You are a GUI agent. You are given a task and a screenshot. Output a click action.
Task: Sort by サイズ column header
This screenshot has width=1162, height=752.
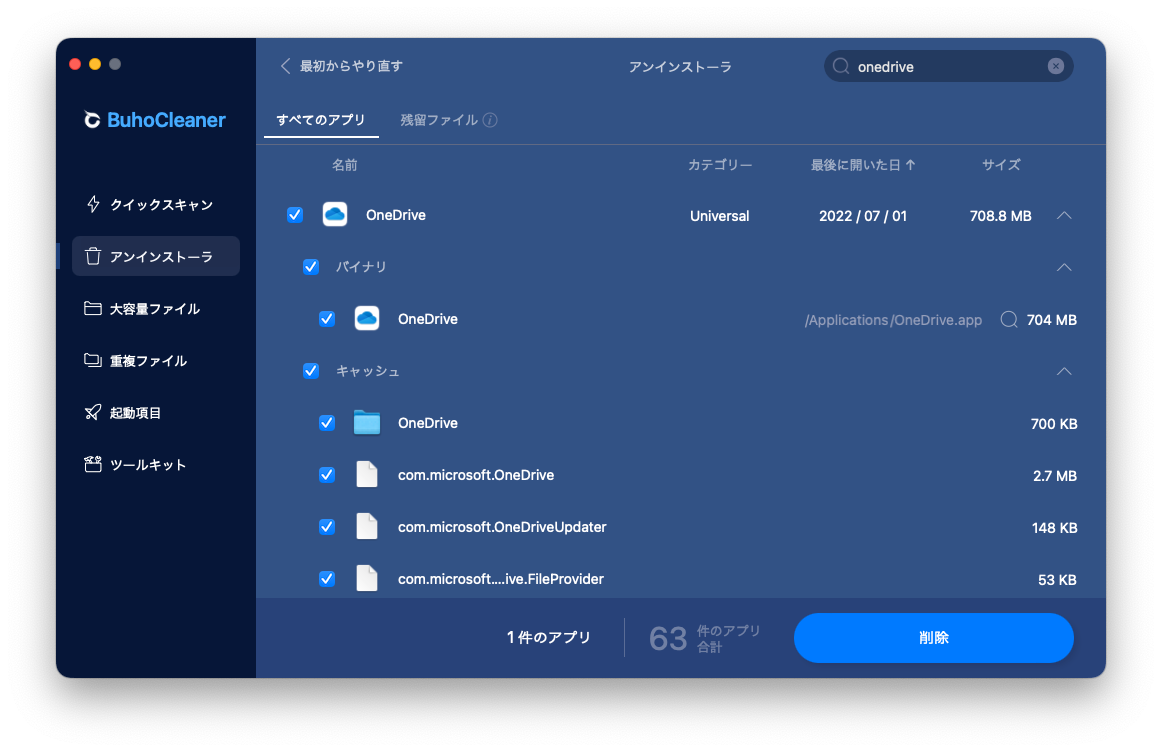1001,165
